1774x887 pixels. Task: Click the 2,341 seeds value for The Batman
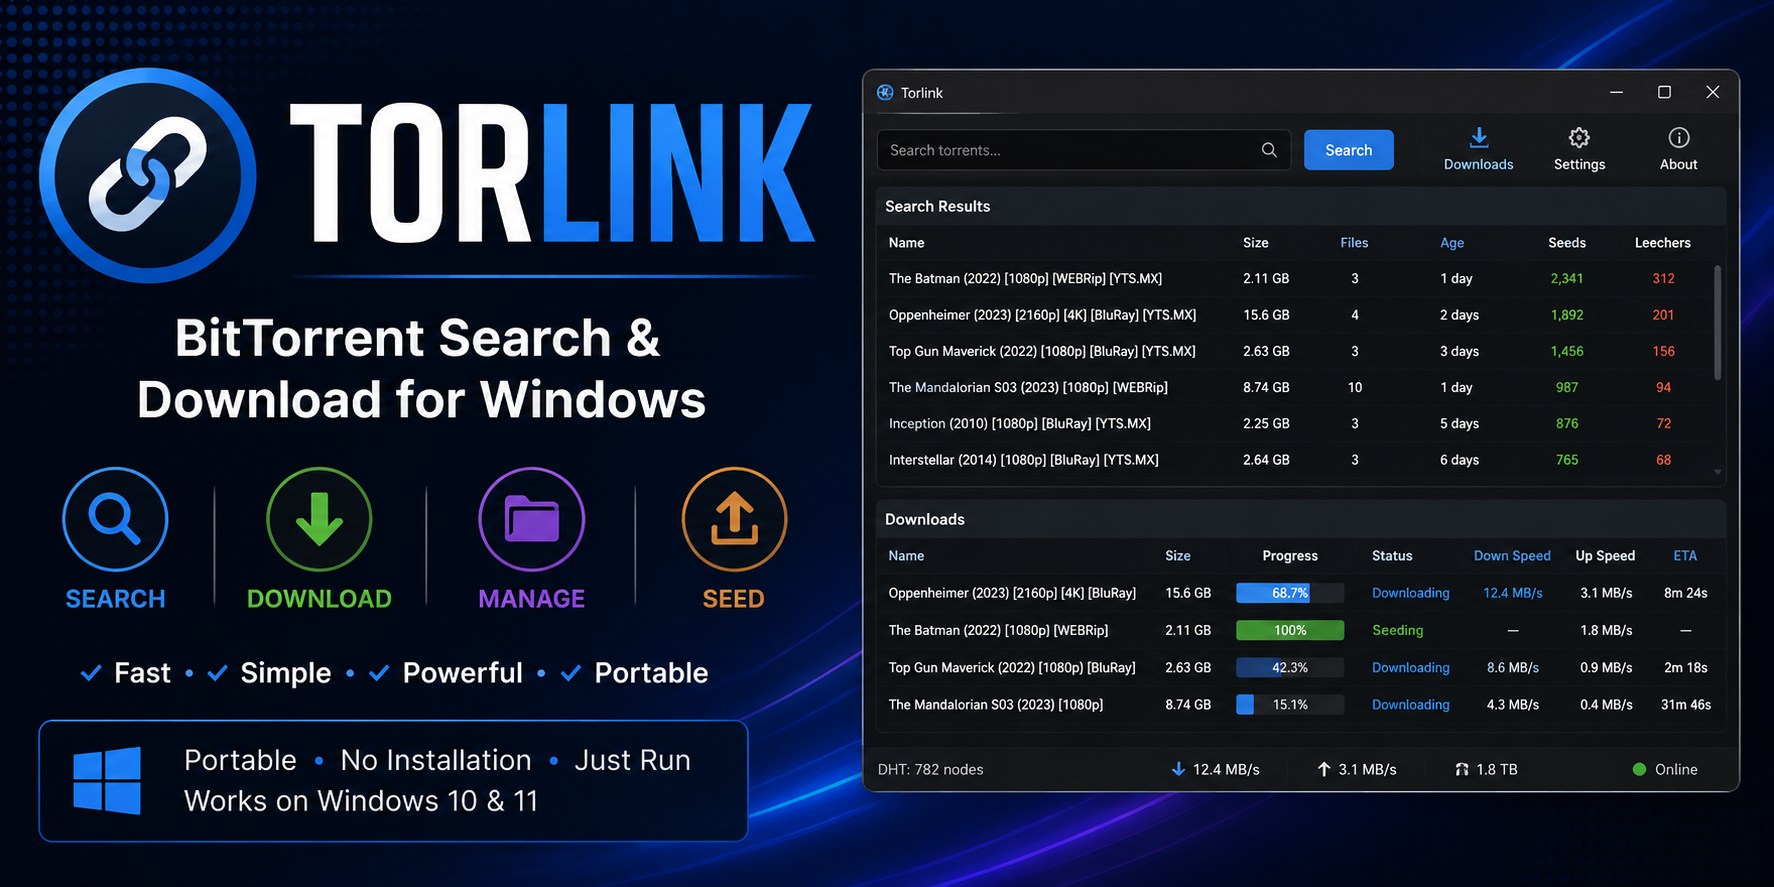pos(1567,279)
